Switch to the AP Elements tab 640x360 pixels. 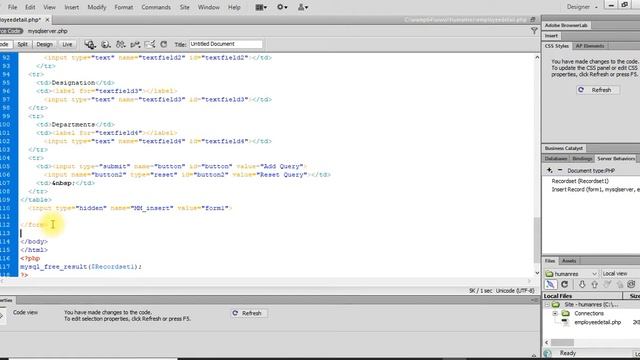click(590, 46)
